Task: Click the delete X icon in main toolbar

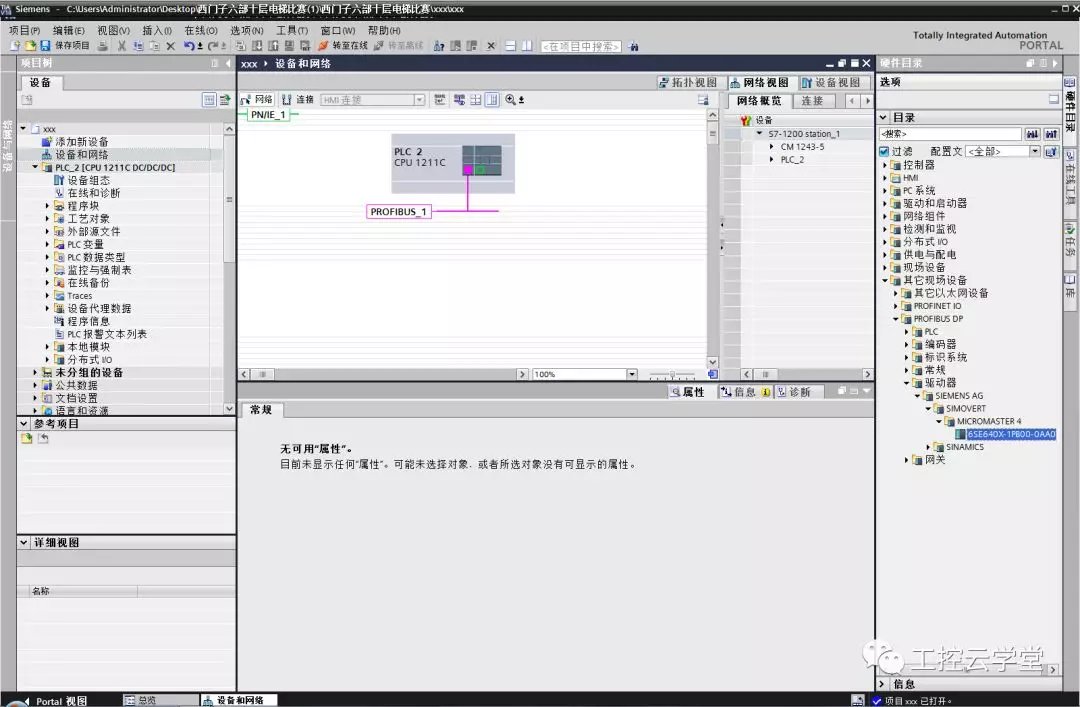Action: pyautogui.click(x=170, y=46)
